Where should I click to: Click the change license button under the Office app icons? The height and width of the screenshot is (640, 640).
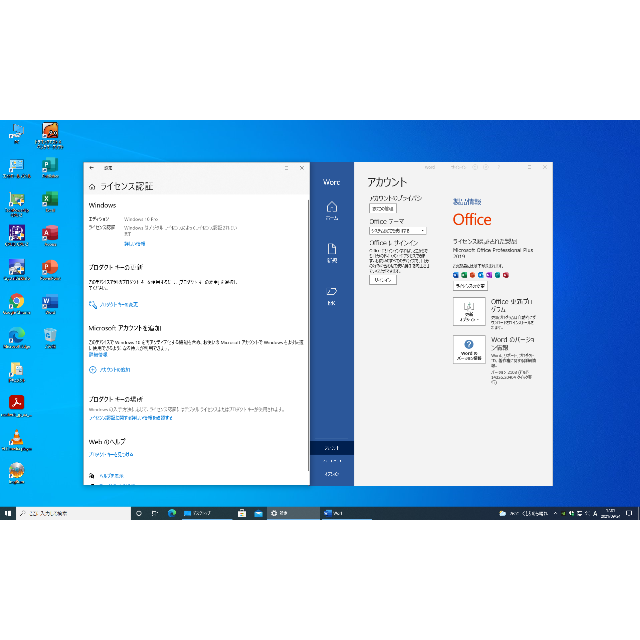click(x=470, y=286)
